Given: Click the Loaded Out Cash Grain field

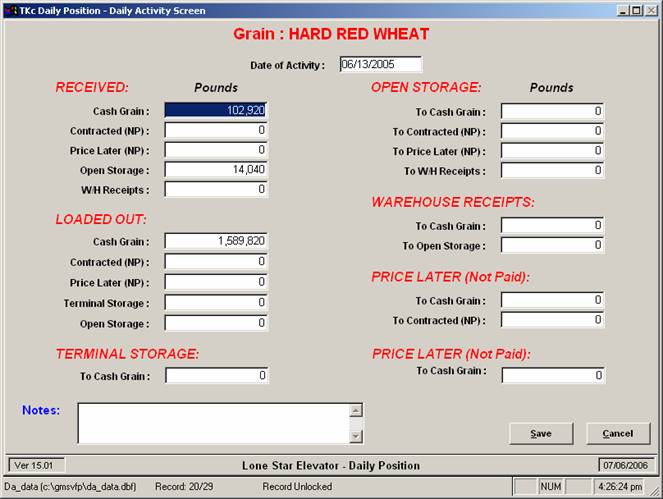Looking at the screenshot, I should 216,241.
